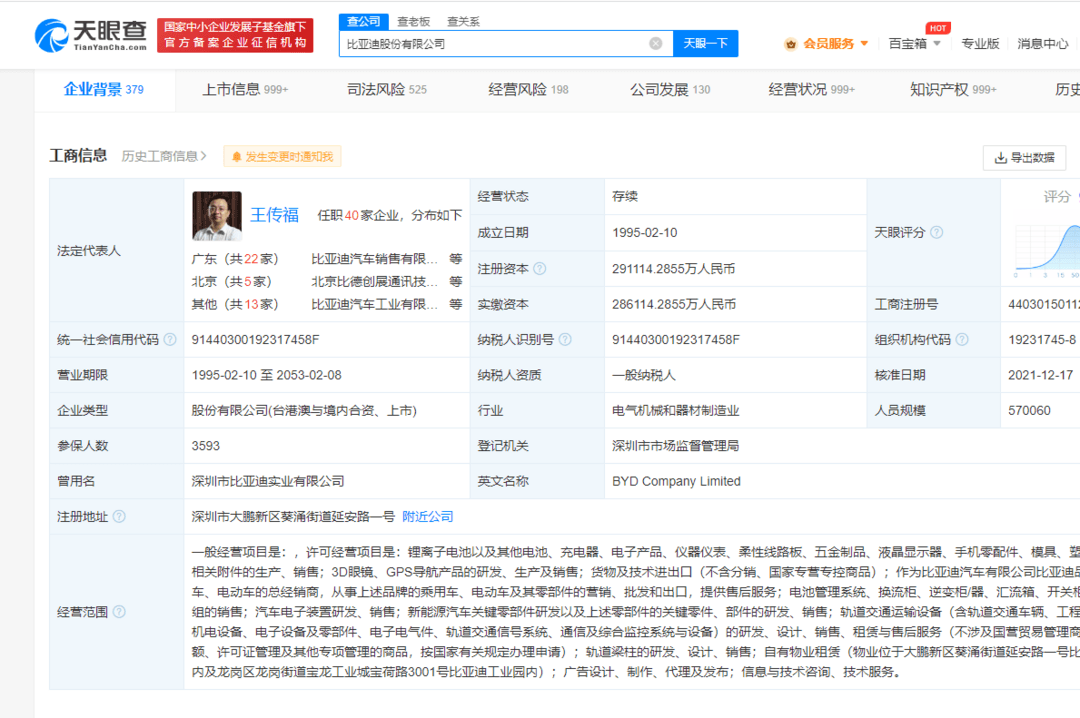Image resolution: width=1080 pixels, height=718 pixels.
Task: Click the 等 link in the 其他 row
Action: [455, 304]
